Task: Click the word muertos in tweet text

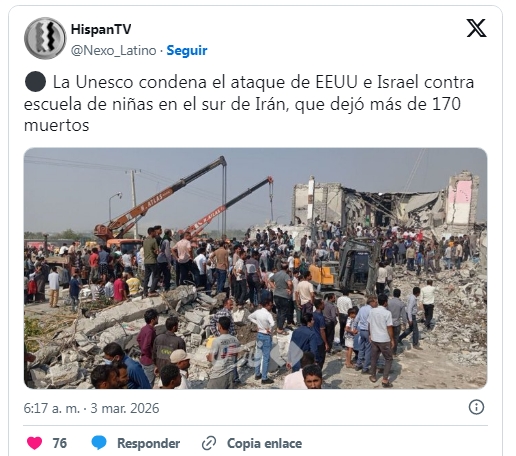Action: (x=56, y=126)
